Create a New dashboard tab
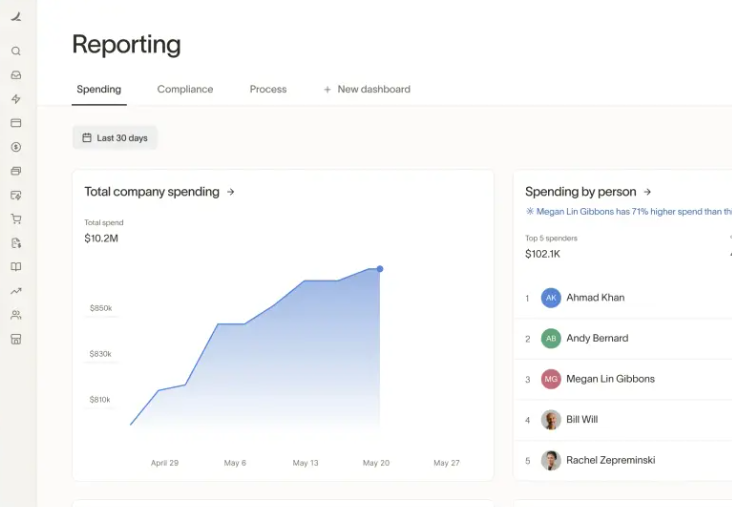Viewport: 732px width, 507px height. [x=367, y=89]
